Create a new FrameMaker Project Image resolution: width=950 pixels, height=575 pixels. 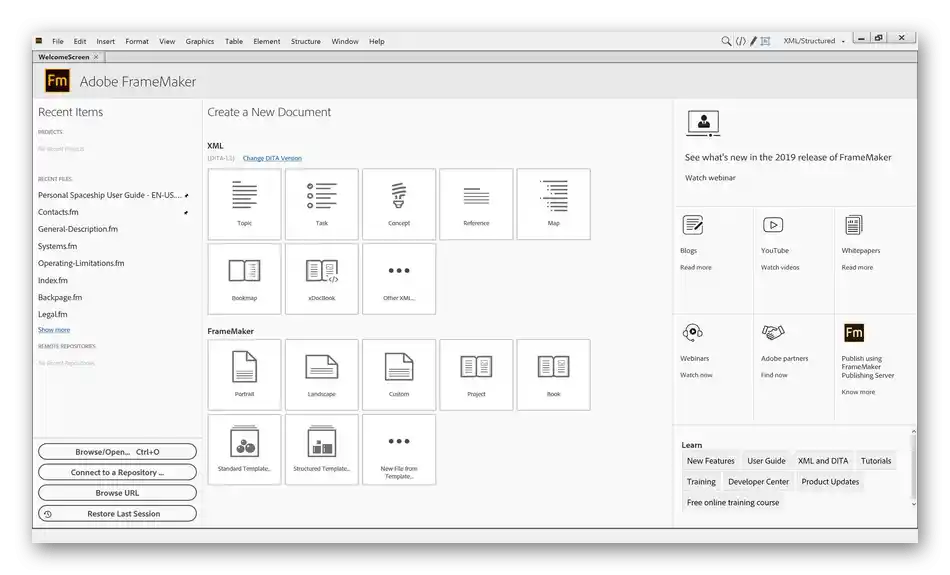point(476,375)
